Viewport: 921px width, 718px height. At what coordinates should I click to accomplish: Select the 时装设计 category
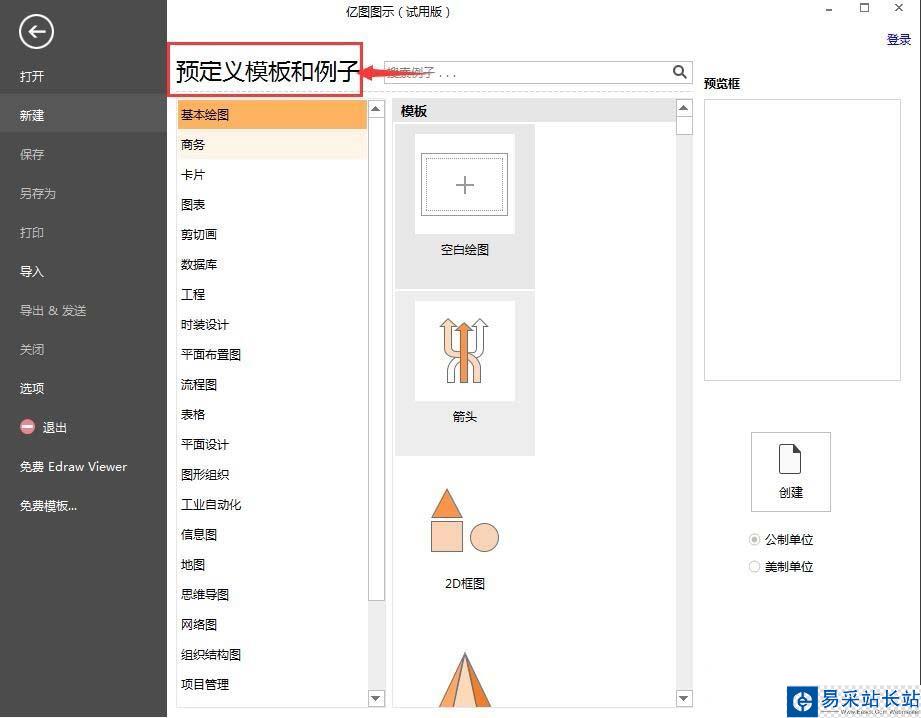coord(273,324)
